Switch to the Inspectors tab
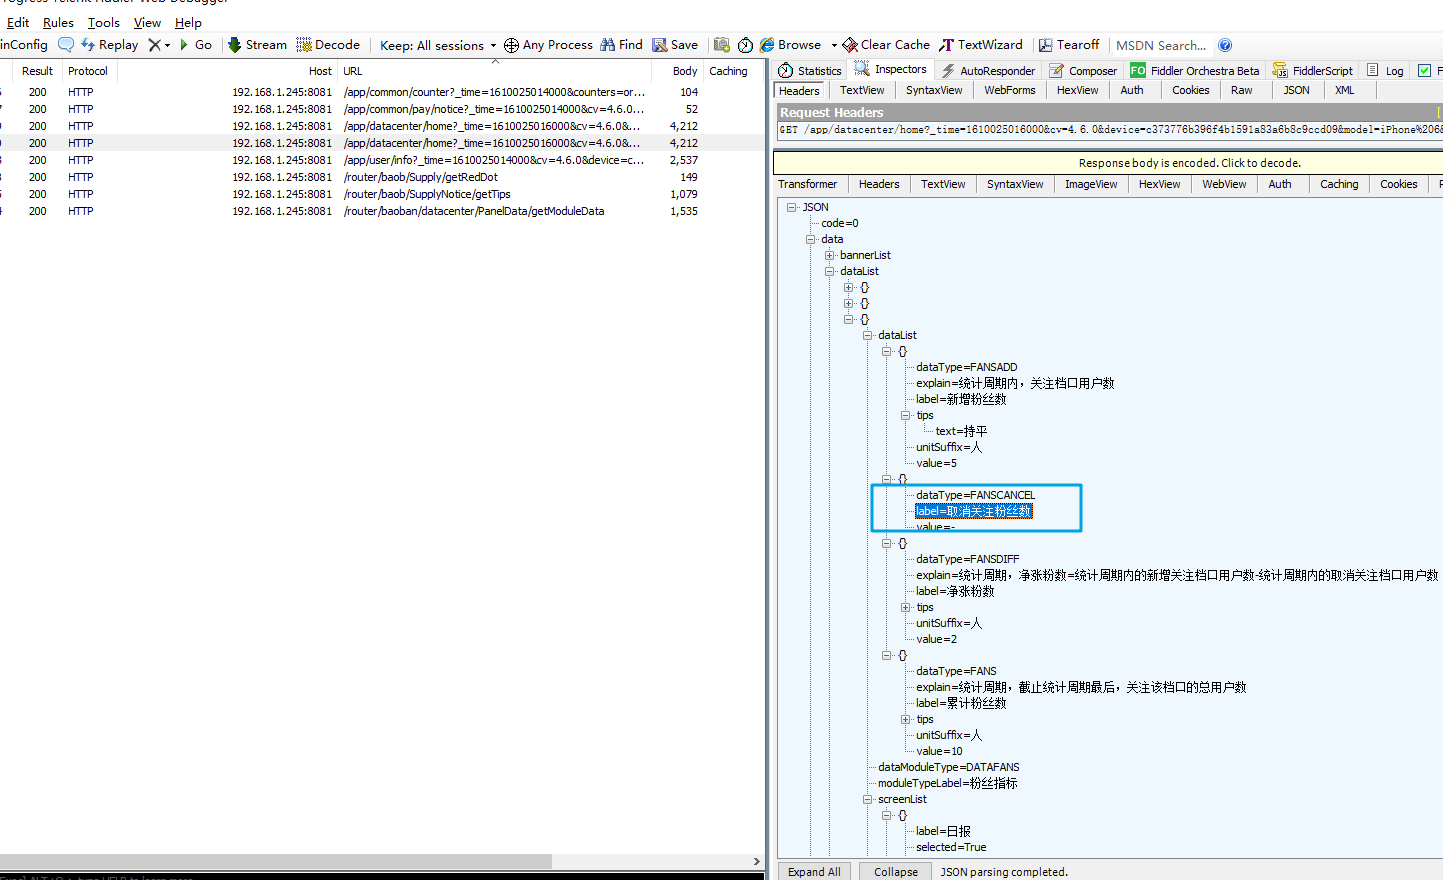 click(891, 69)
